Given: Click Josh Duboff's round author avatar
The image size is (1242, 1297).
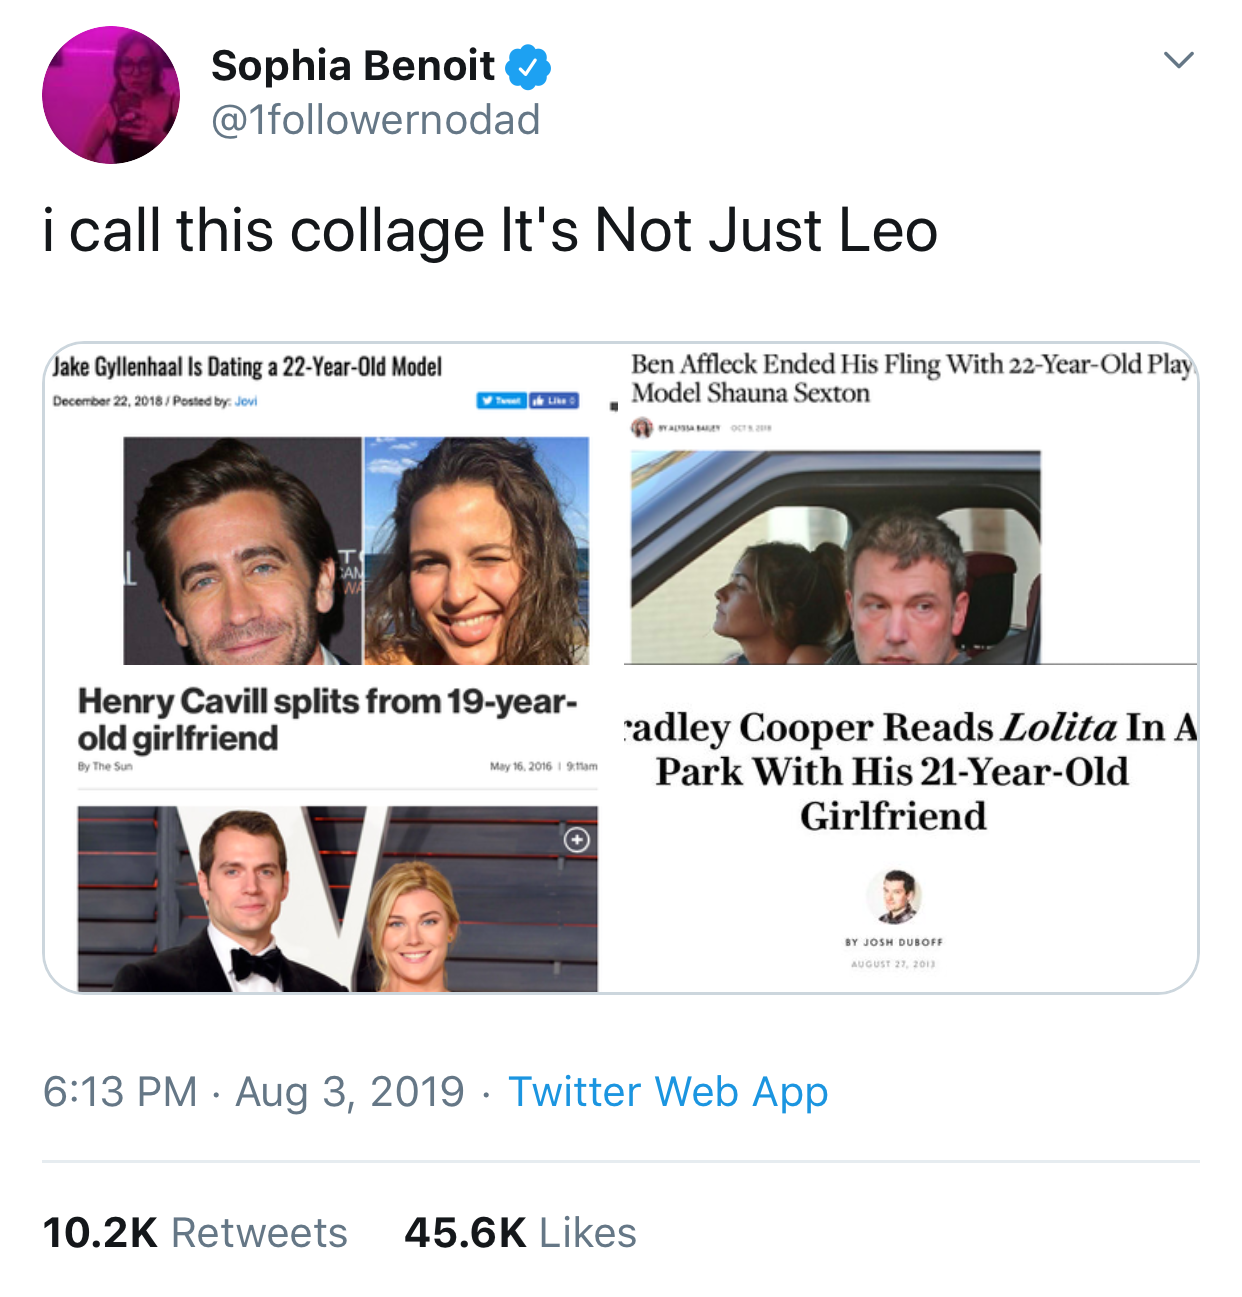Looking at the screenshot, I should (893, 896).
